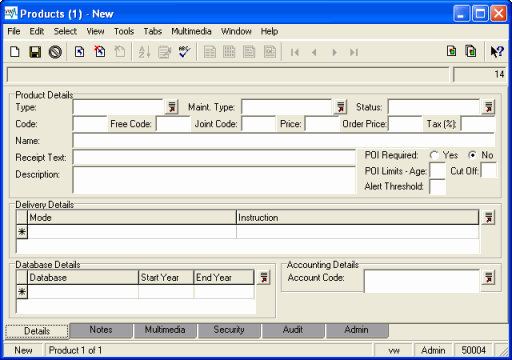Click the Mode column header
This screenshot has height=360, width=512.
click(x=132, y=218)
